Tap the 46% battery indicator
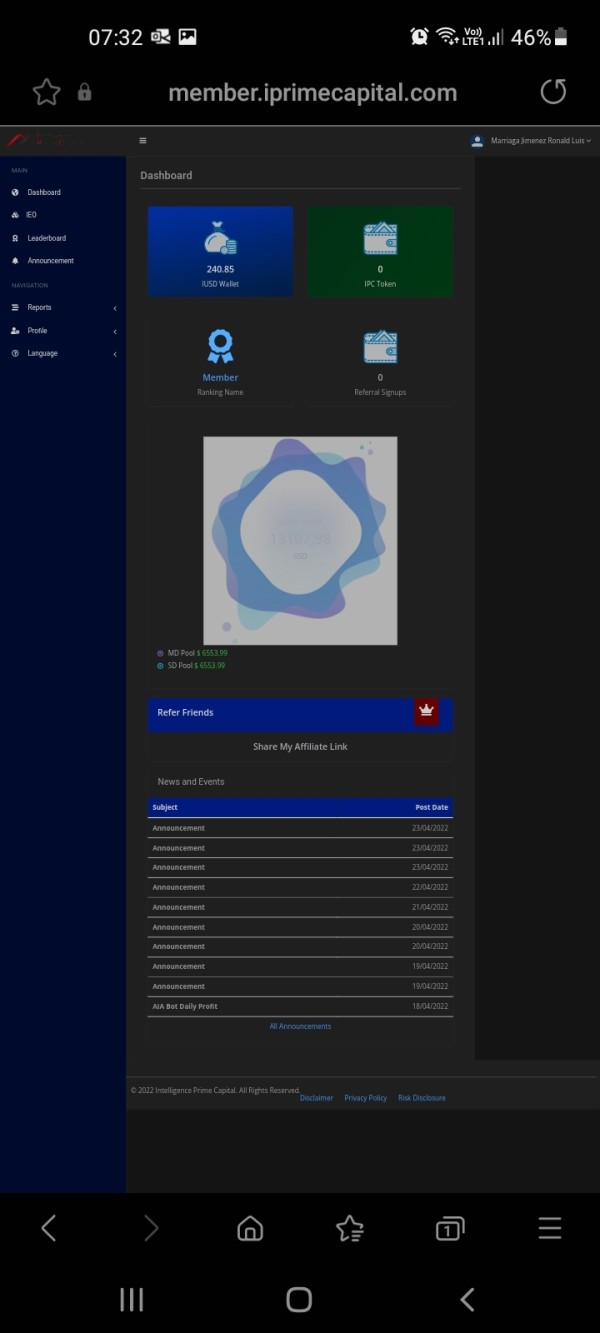This screenshot has height=1333, width=600. (x=540, y=37)
